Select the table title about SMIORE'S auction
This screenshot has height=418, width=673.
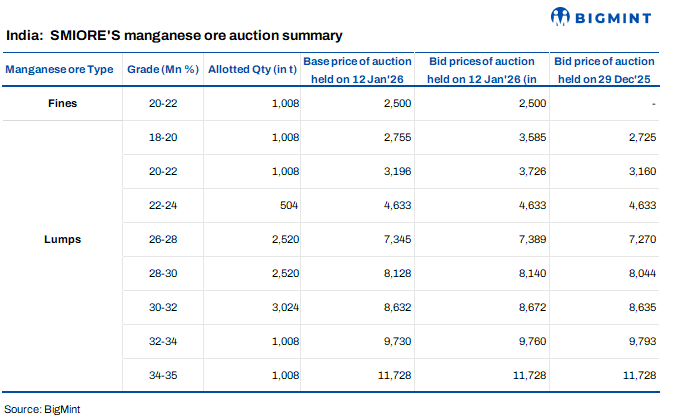click(x=175, y=35)
